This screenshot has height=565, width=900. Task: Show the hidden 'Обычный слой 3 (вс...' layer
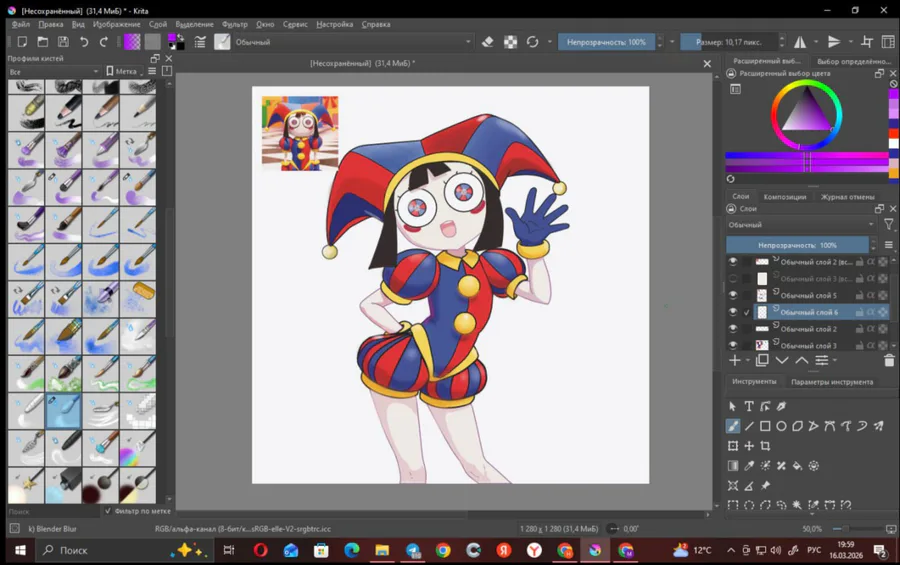[733, 279]
